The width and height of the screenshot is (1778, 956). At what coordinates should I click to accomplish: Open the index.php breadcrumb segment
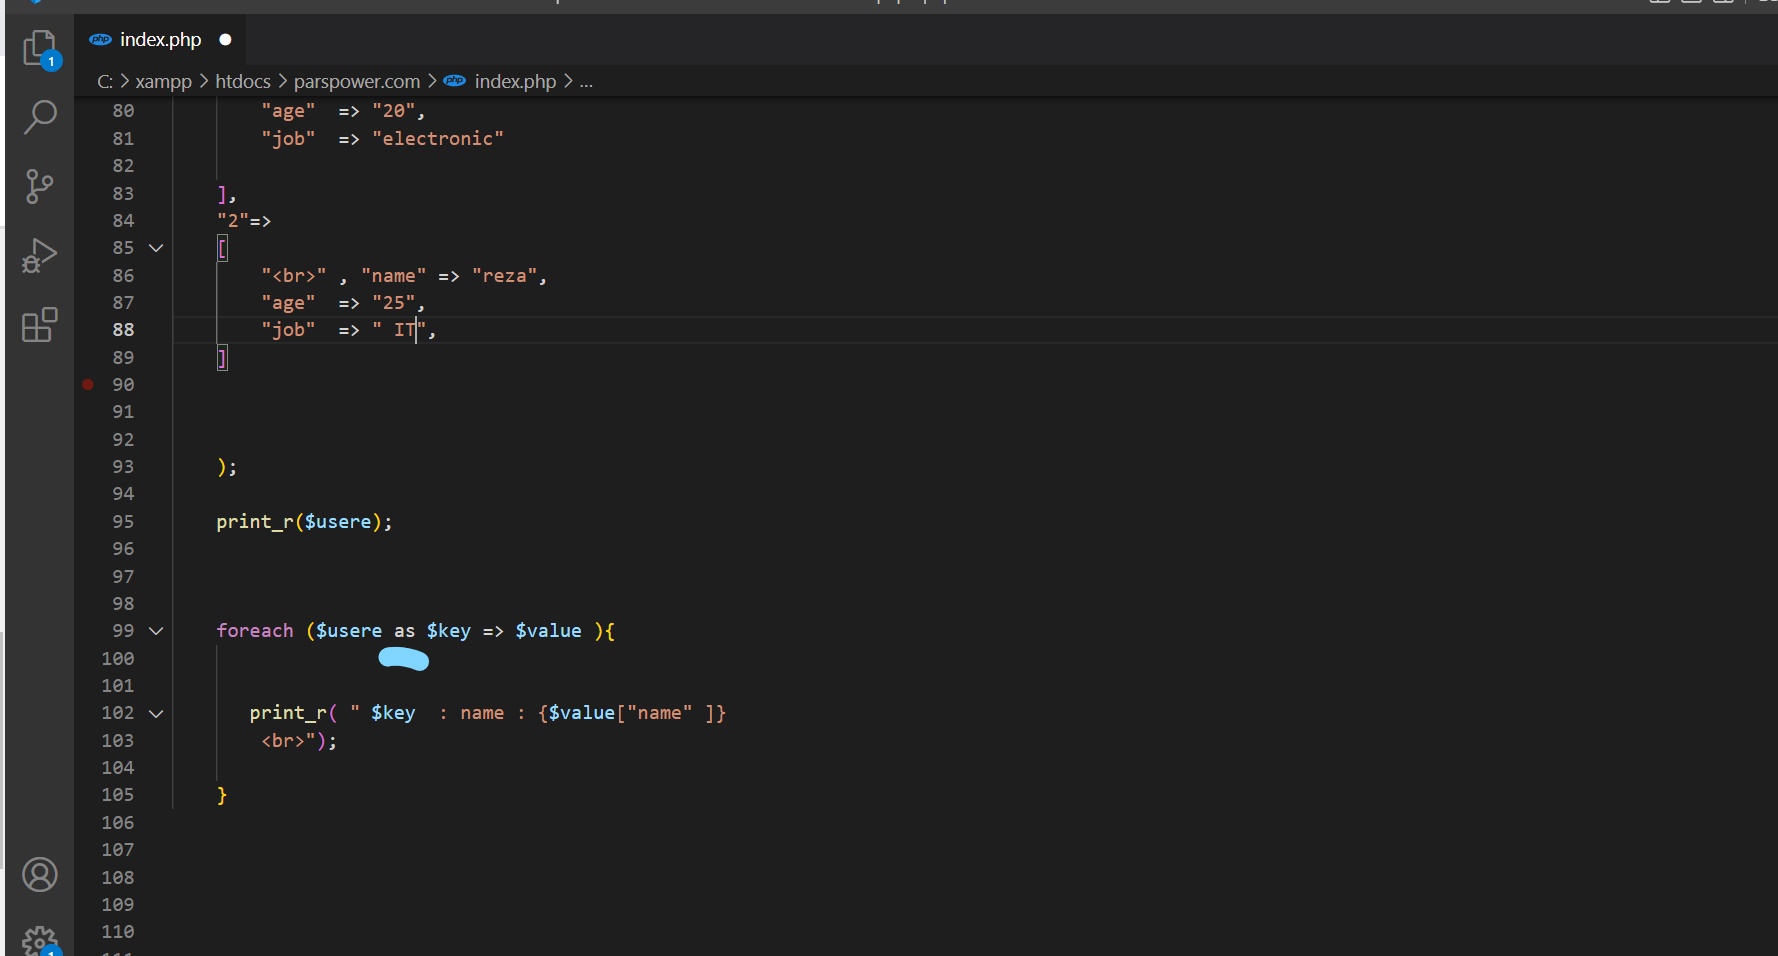point(515,82)
